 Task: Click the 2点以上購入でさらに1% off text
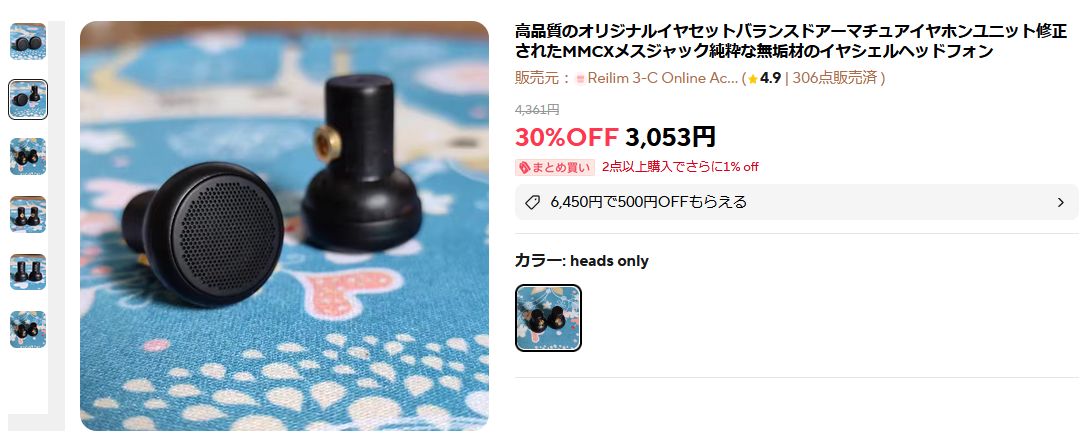coord(680,167)
